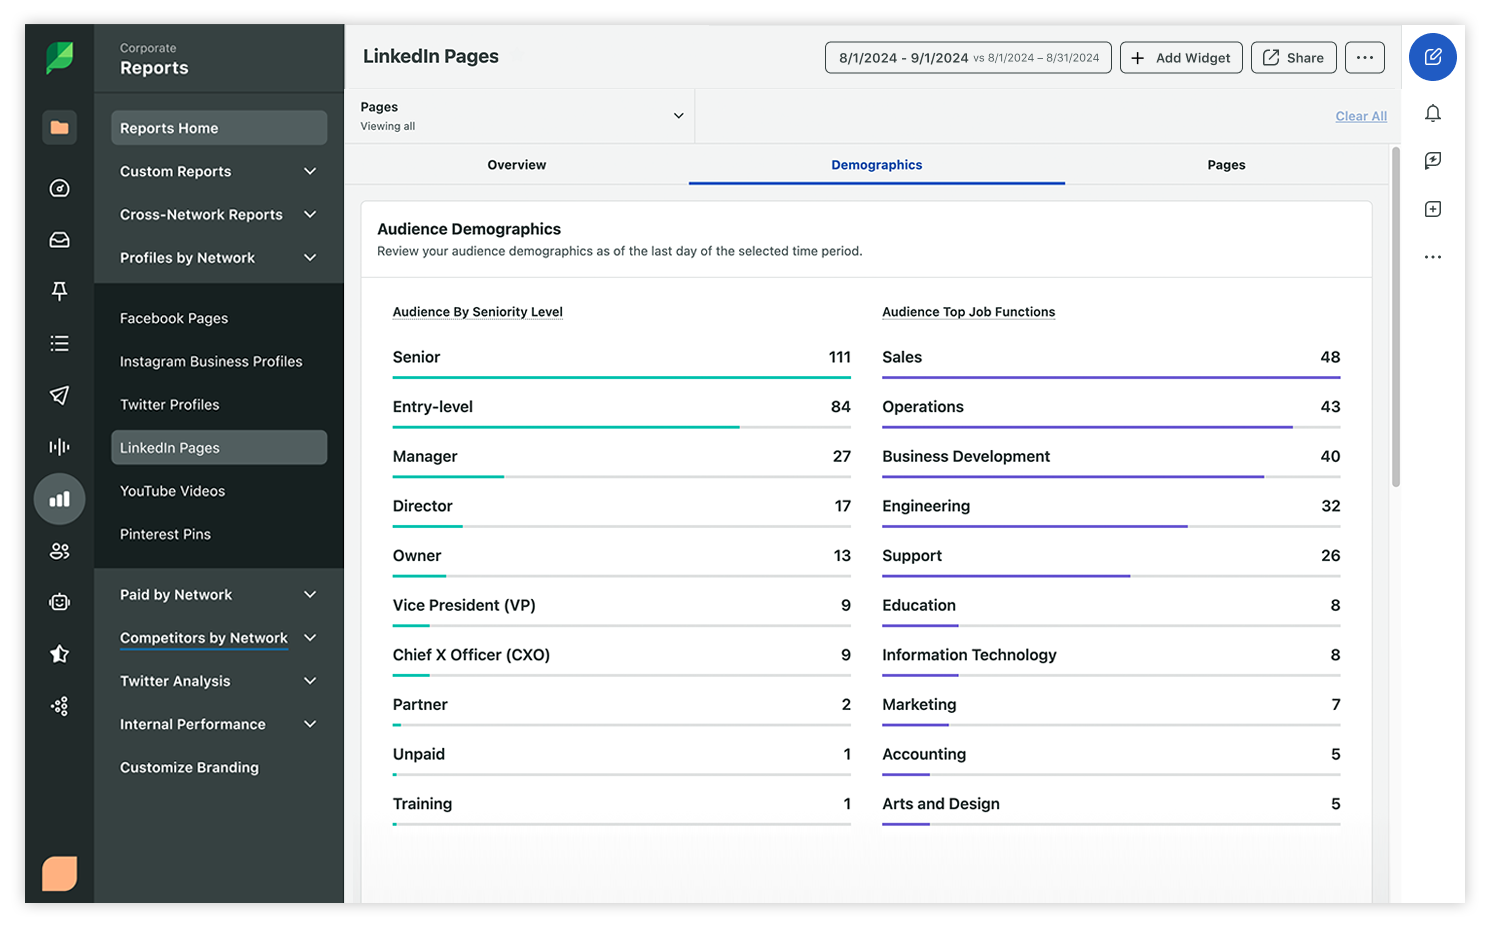Open the date range 8/1/2024 - 9/1/2024 selector
The height and width of the screenshot is (928, 1490).
967,57
